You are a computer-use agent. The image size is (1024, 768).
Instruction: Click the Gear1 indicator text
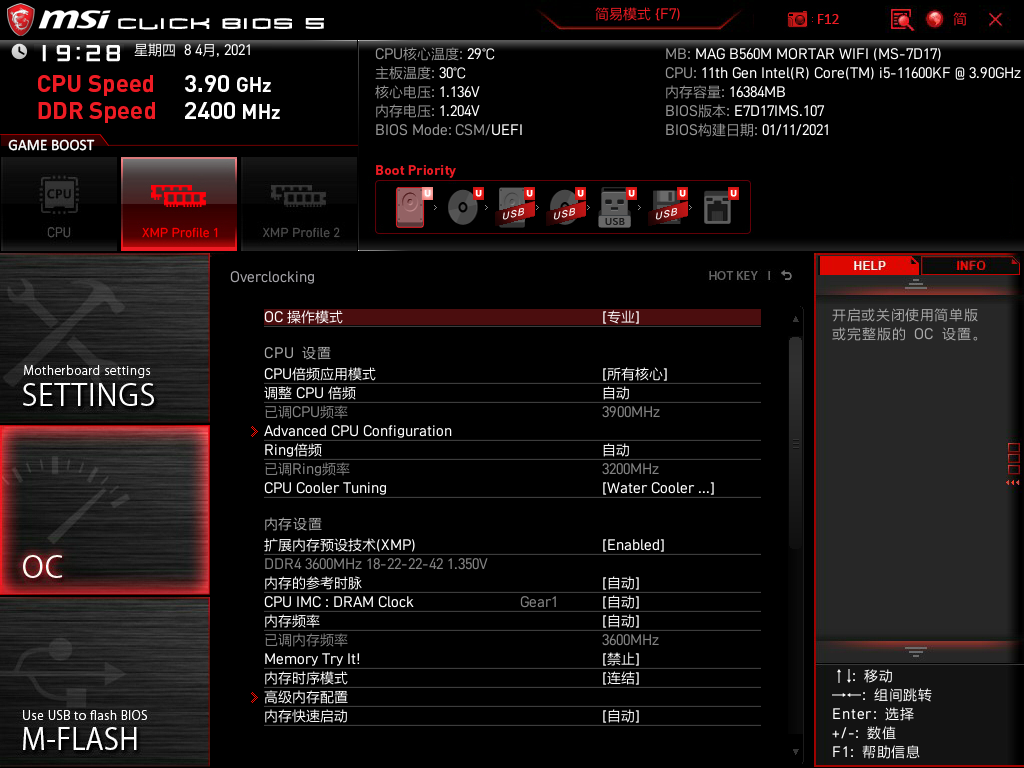tap(538, 601)
